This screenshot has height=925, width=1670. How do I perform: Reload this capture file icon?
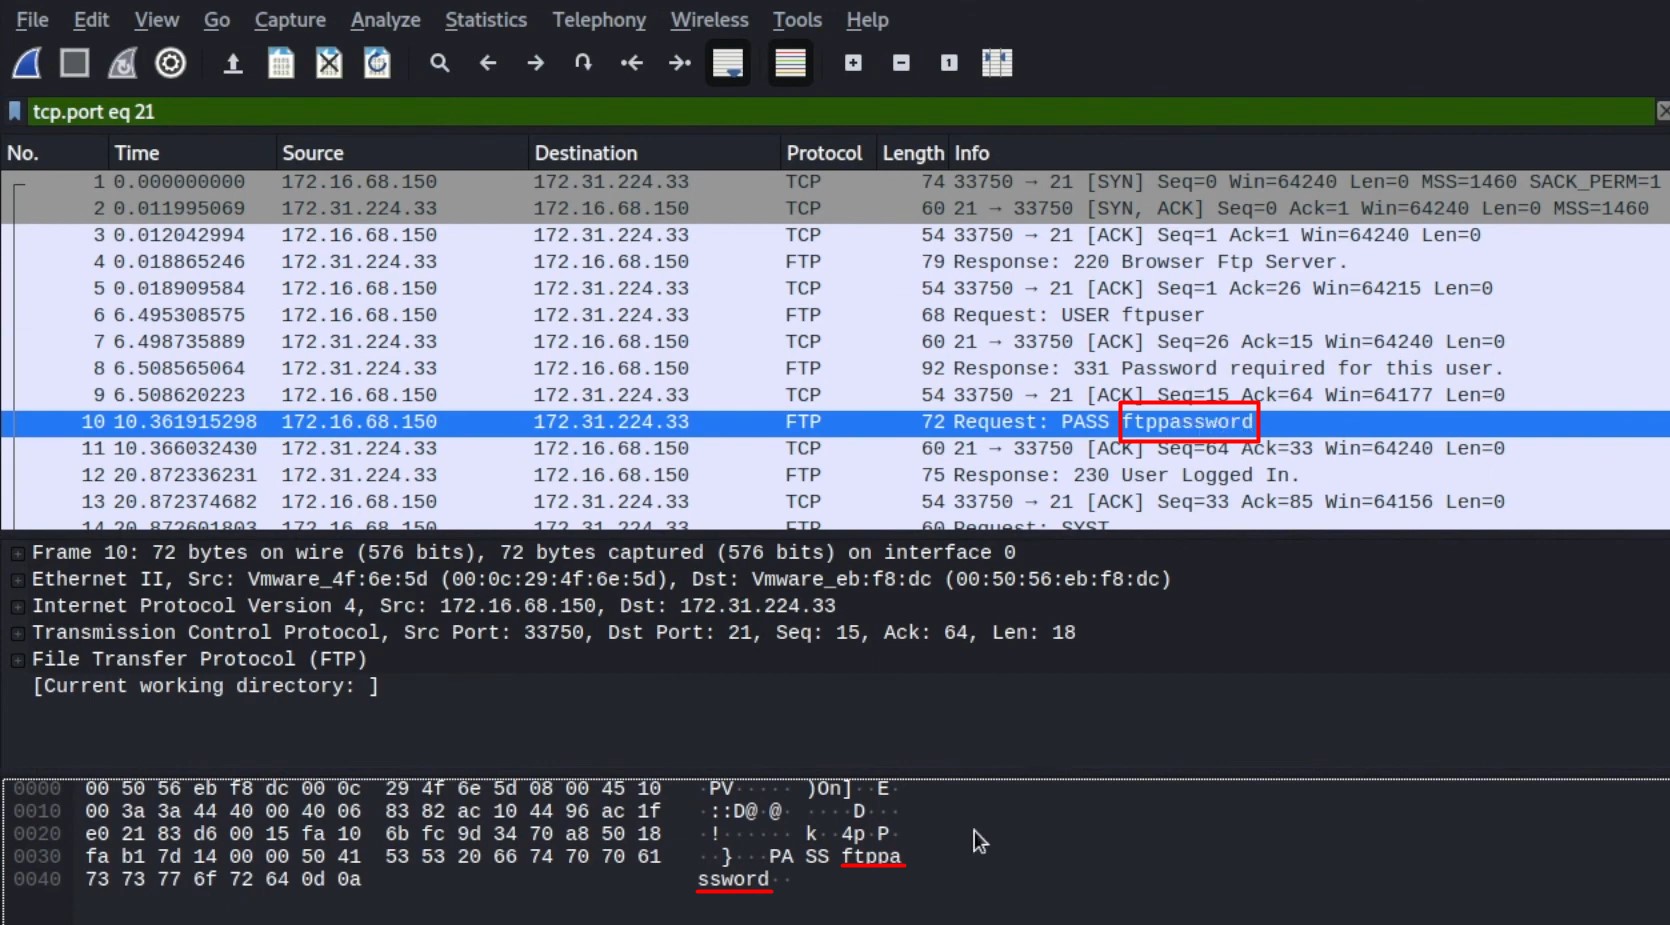[x=377, y=63]
